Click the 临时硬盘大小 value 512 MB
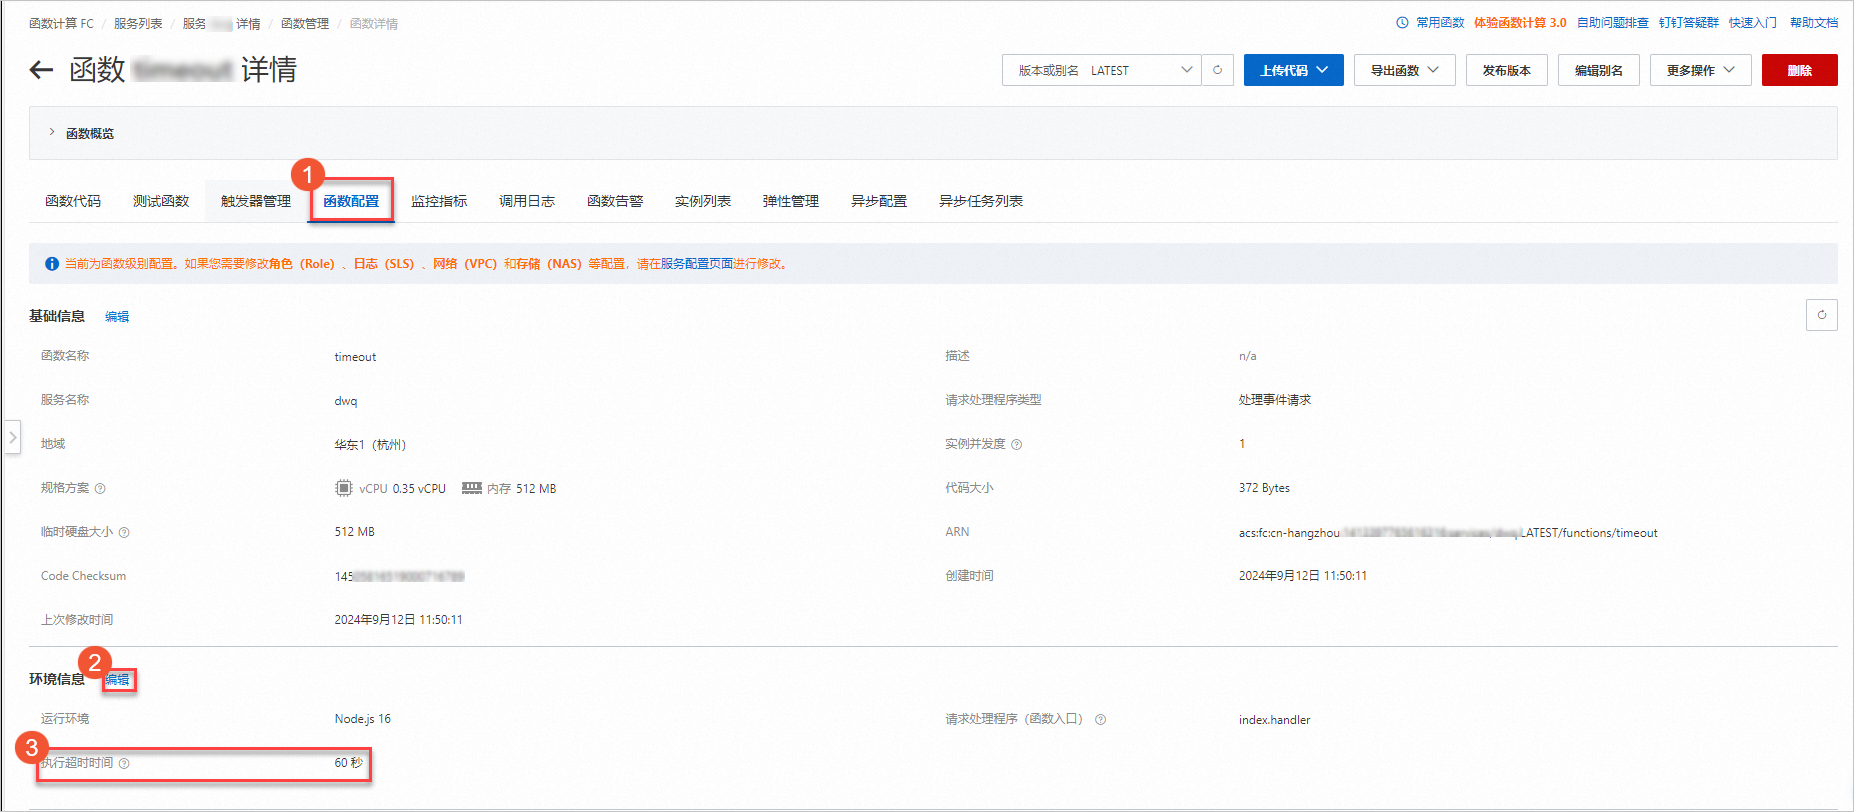 click(x=354, y=532)
